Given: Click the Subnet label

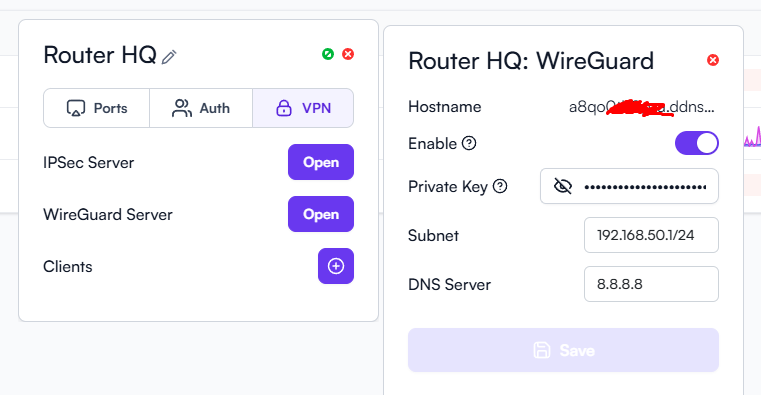Looking at the screenshot, I should click(x=433, y=235).
